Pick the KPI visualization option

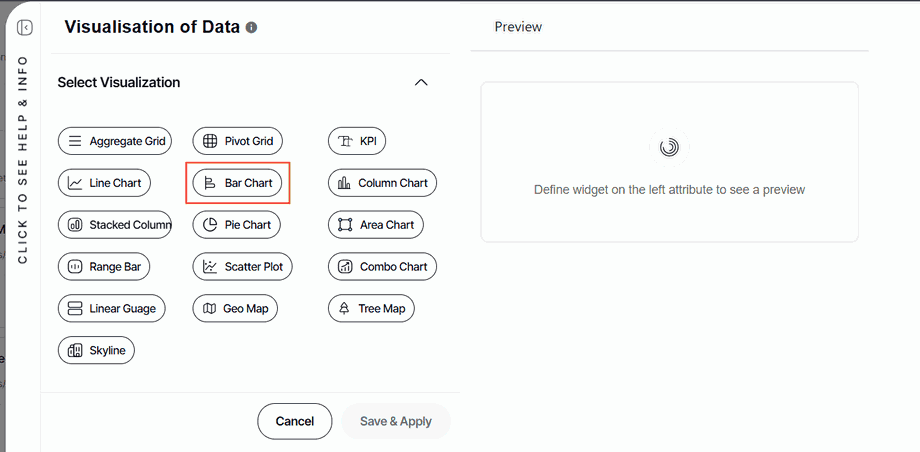coord(357,141)
